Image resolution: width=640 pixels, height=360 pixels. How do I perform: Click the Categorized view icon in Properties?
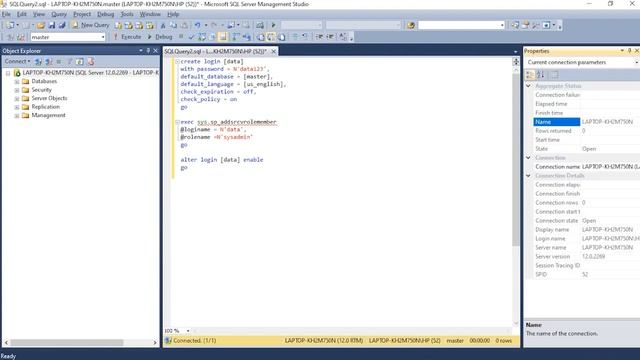pyautogui.click(x=530, y=75)
